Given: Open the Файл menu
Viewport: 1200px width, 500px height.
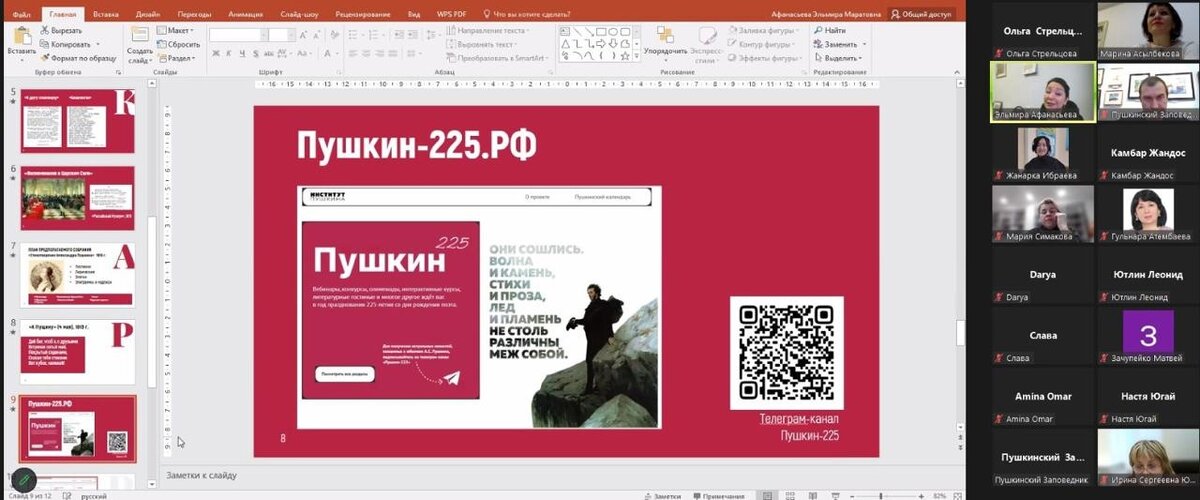Looking at the screenshot, I should (x=21, y=15).
